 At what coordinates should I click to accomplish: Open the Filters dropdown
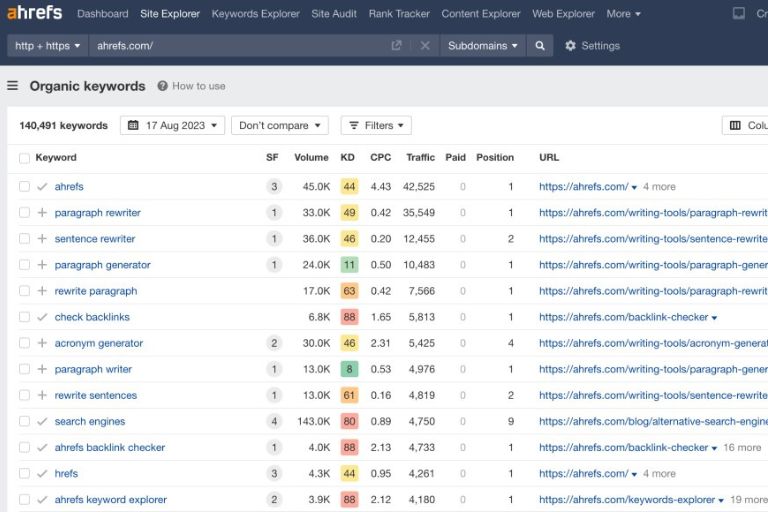376,125
